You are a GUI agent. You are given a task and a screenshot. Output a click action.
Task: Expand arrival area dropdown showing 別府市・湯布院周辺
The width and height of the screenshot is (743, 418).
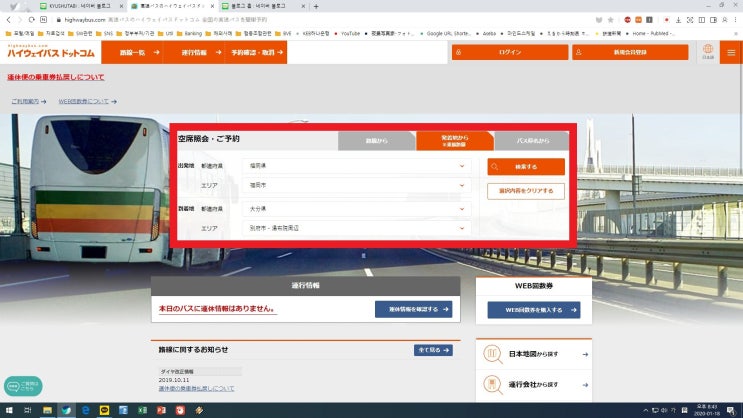[x=356, y=228]
